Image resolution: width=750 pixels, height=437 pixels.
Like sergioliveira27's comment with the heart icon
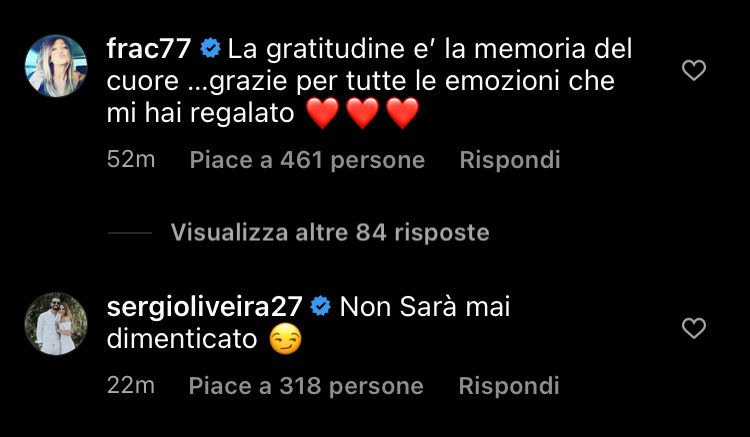[694, 328]
